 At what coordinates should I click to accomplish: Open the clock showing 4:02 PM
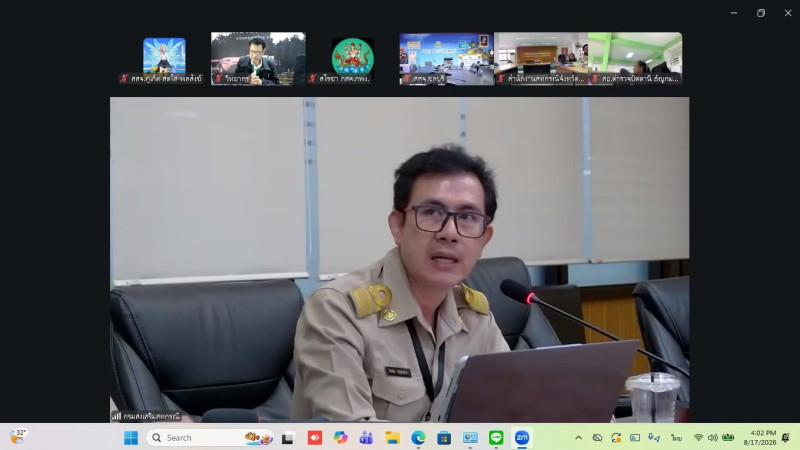coord(760,438)
